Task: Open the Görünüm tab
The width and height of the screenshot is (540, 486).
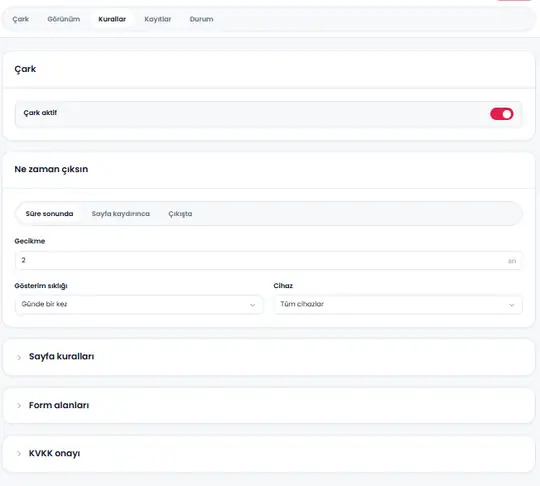Action: pyautogui.click(x=64, y=19)
